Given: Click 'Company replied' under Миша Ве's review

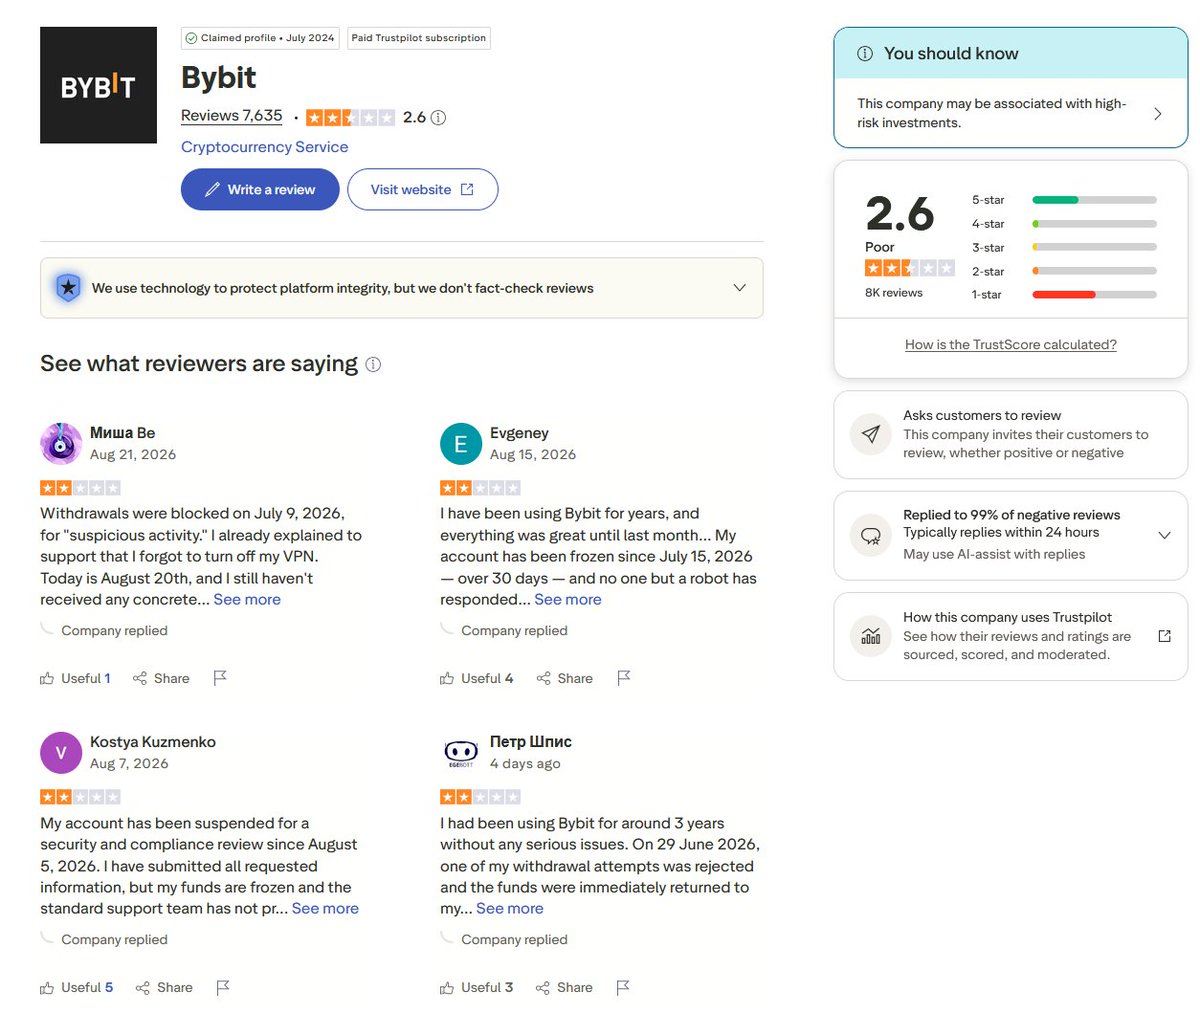Looking at the screenshot, I should (114, 631).
